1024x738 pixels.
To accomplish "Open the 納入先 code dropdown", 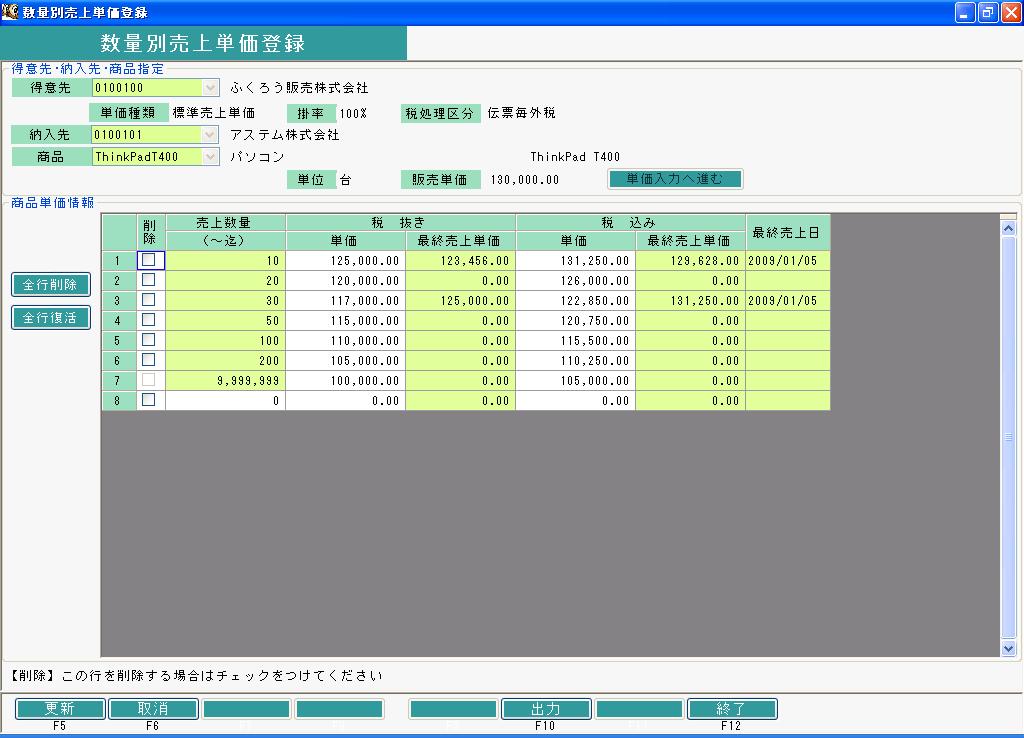I will pyautogui.click(x=210, y=135).
